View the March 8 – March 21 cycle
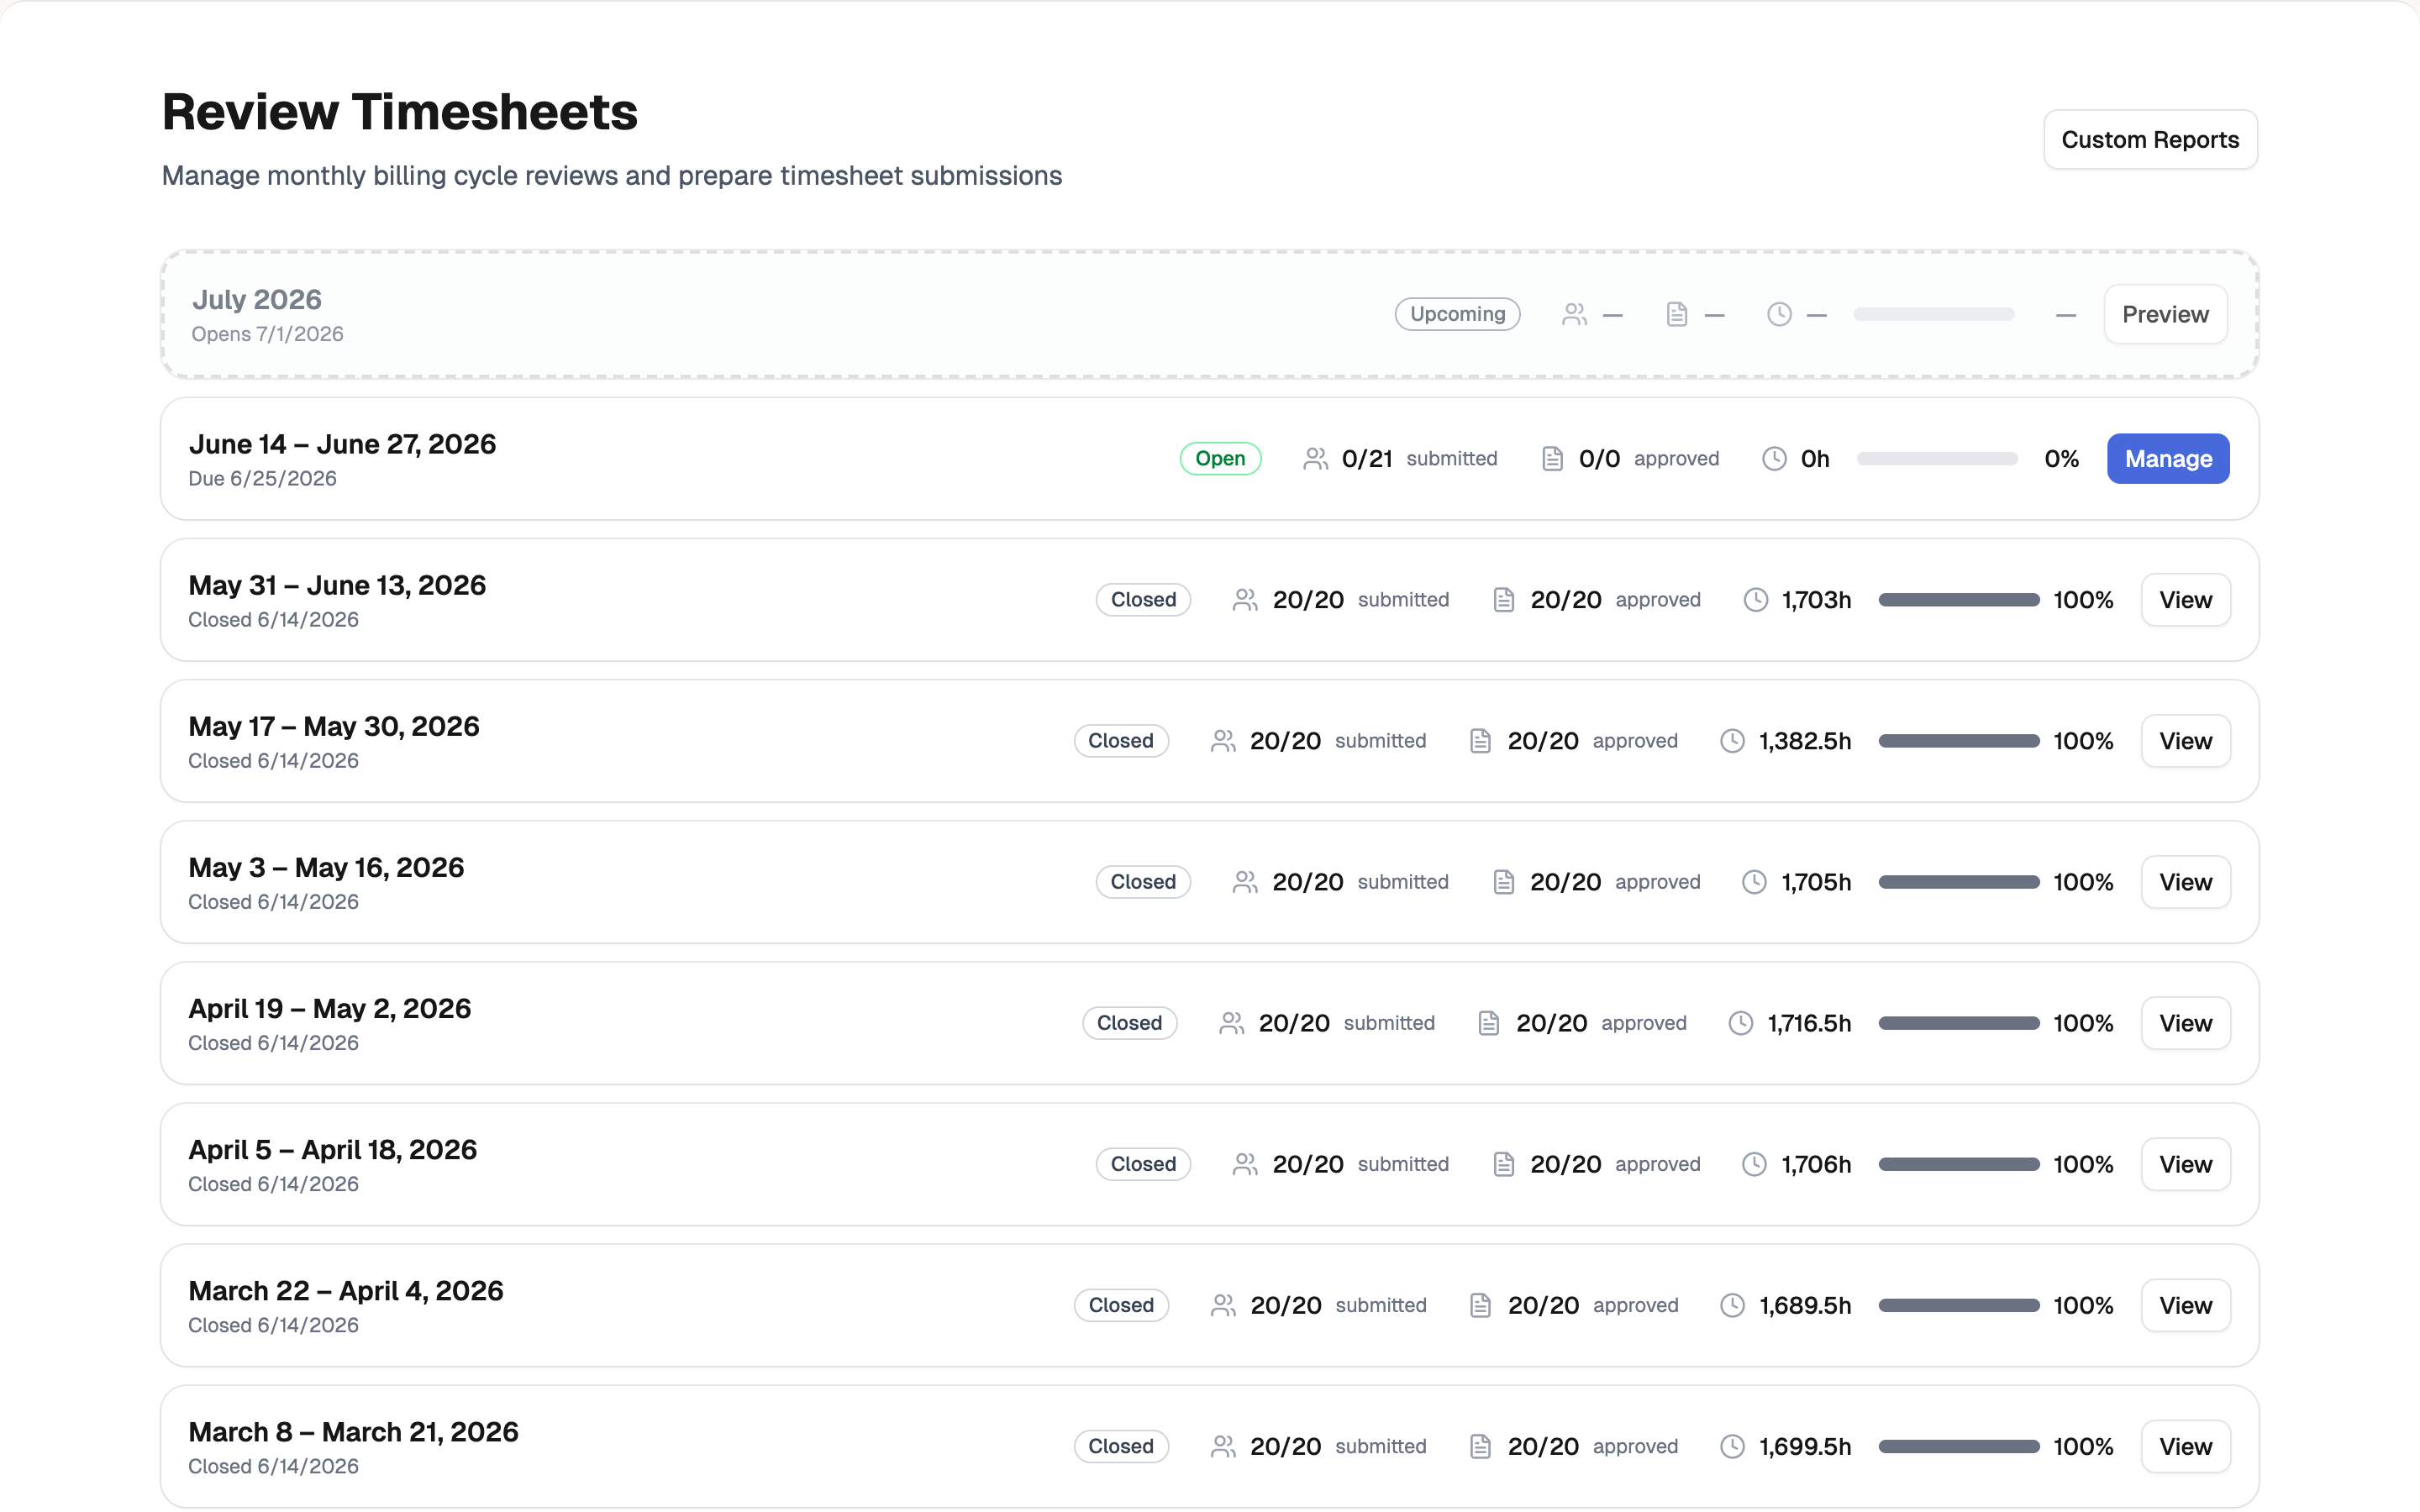Image resolution: width=2420 pixels, height=1512 pixels. click(2185, 1446)
